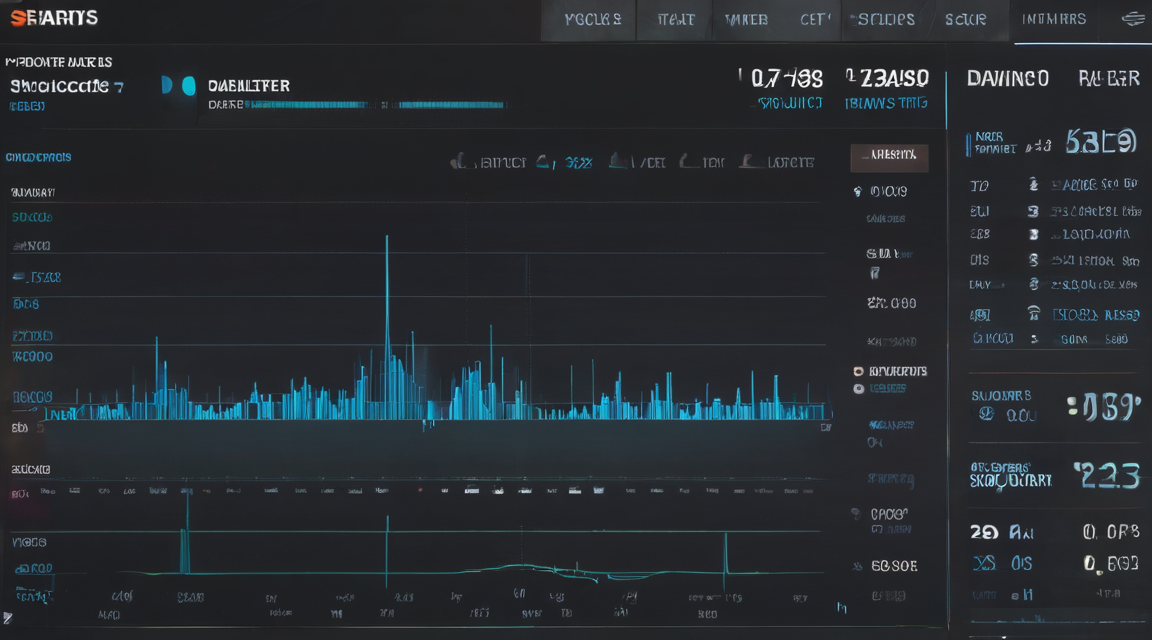The image size is (1152, 640).
Task: Select the teal-highlighted legend icon above the chart
Action: pyautogui.click(x=544, y=162)
